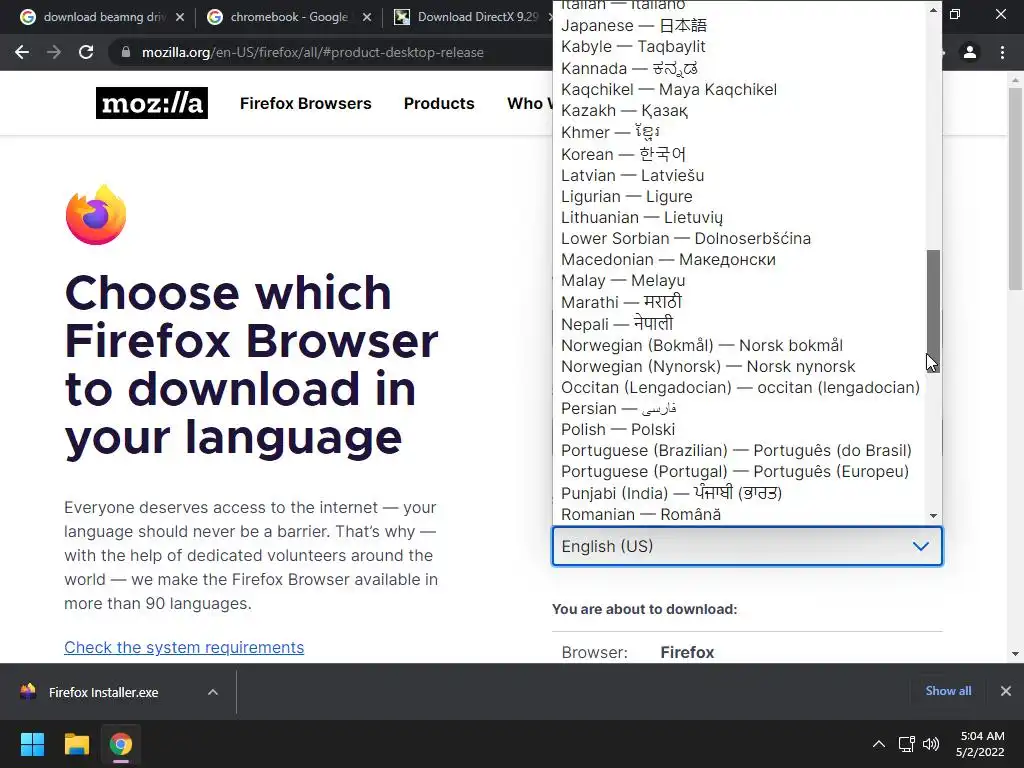Click the page vertical scrollbar thumb

coord(1016,188)
